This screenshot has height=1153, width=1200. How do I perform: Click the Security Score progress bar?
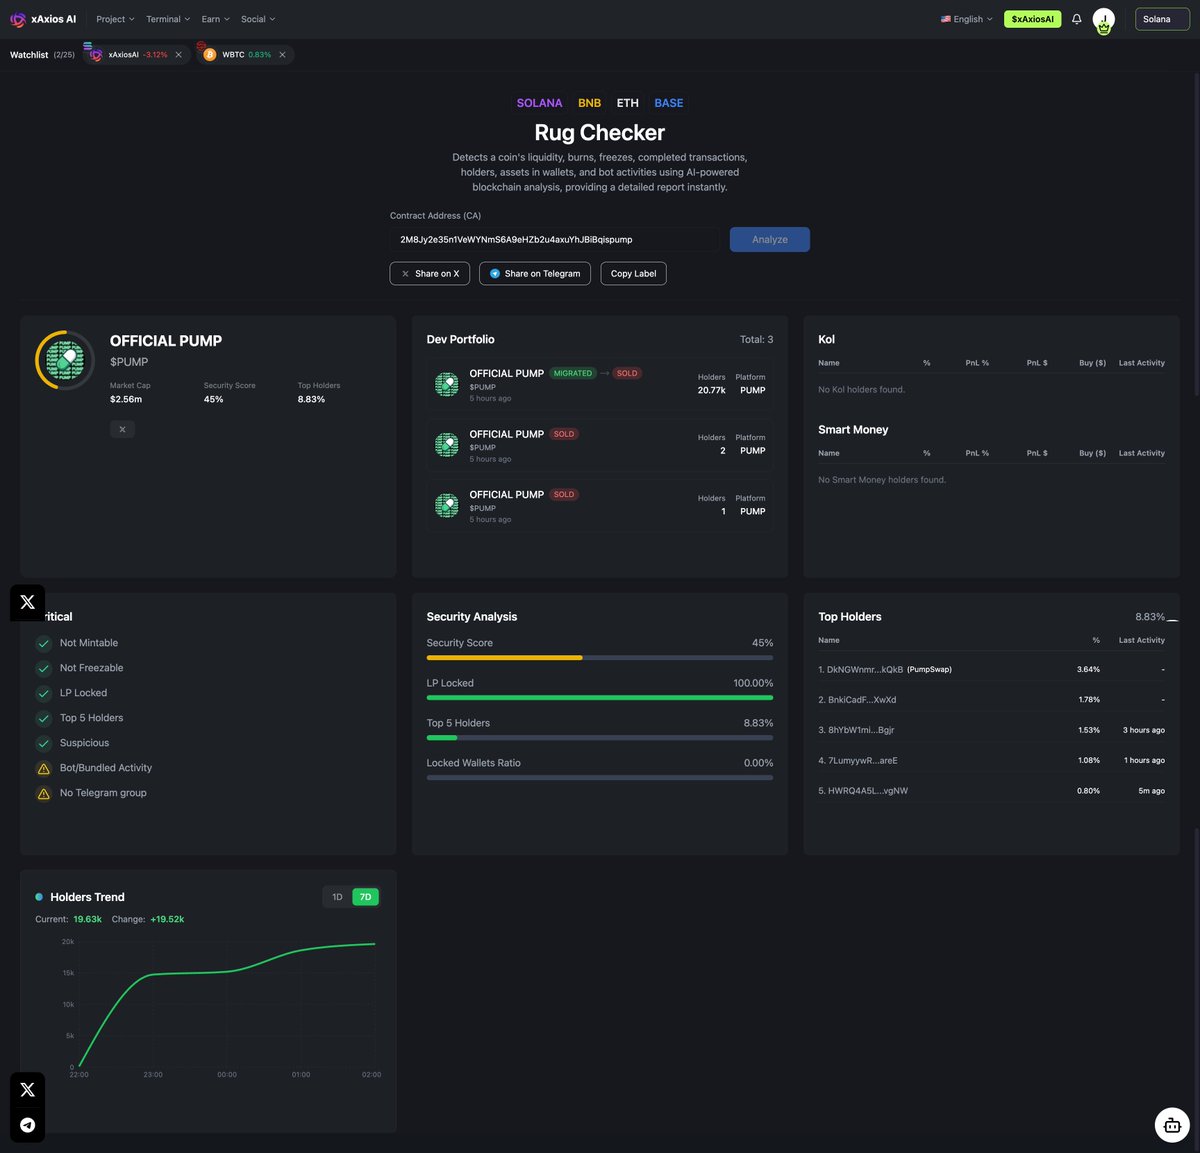click(x=600, y=657)
